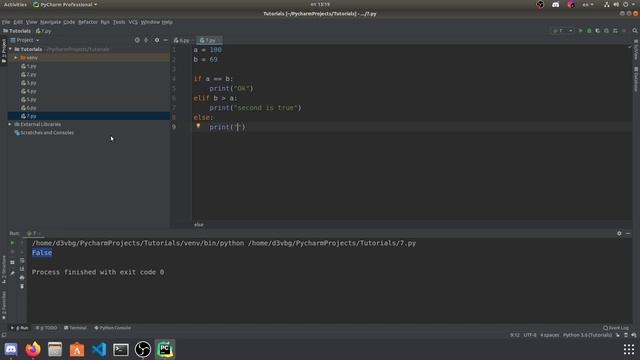Image resolution: width=640 pixels, height=360 pixels.
Task: Open the File menu
Action: (x=6, y=22)
